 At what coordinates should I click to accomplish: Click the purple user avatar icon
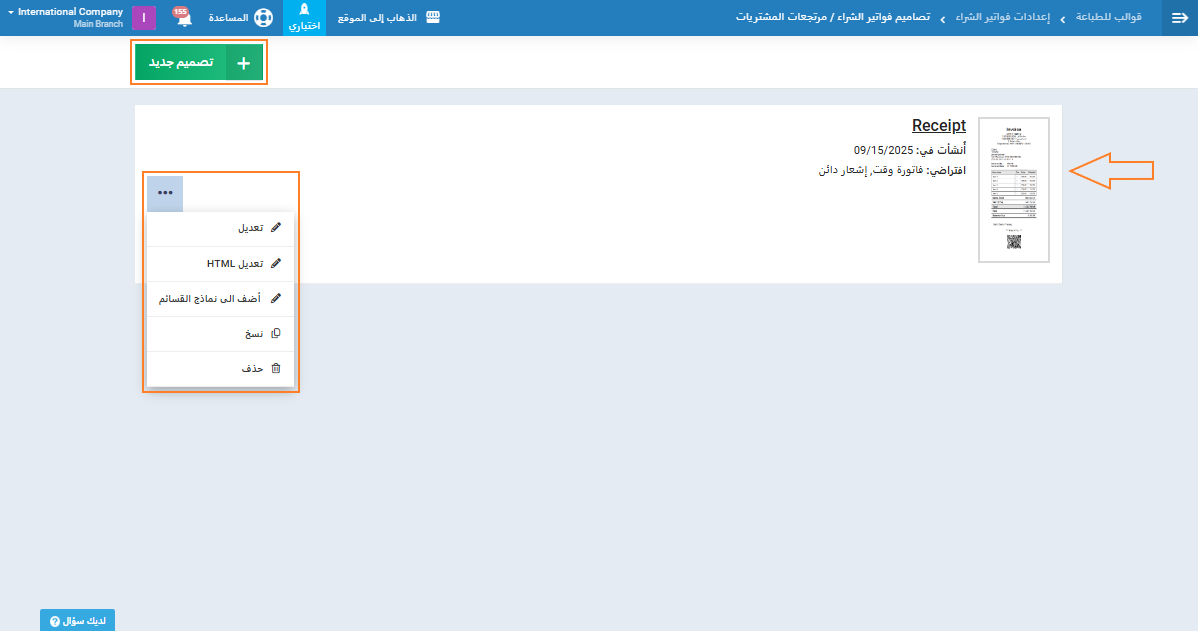(x=144, y=18)
